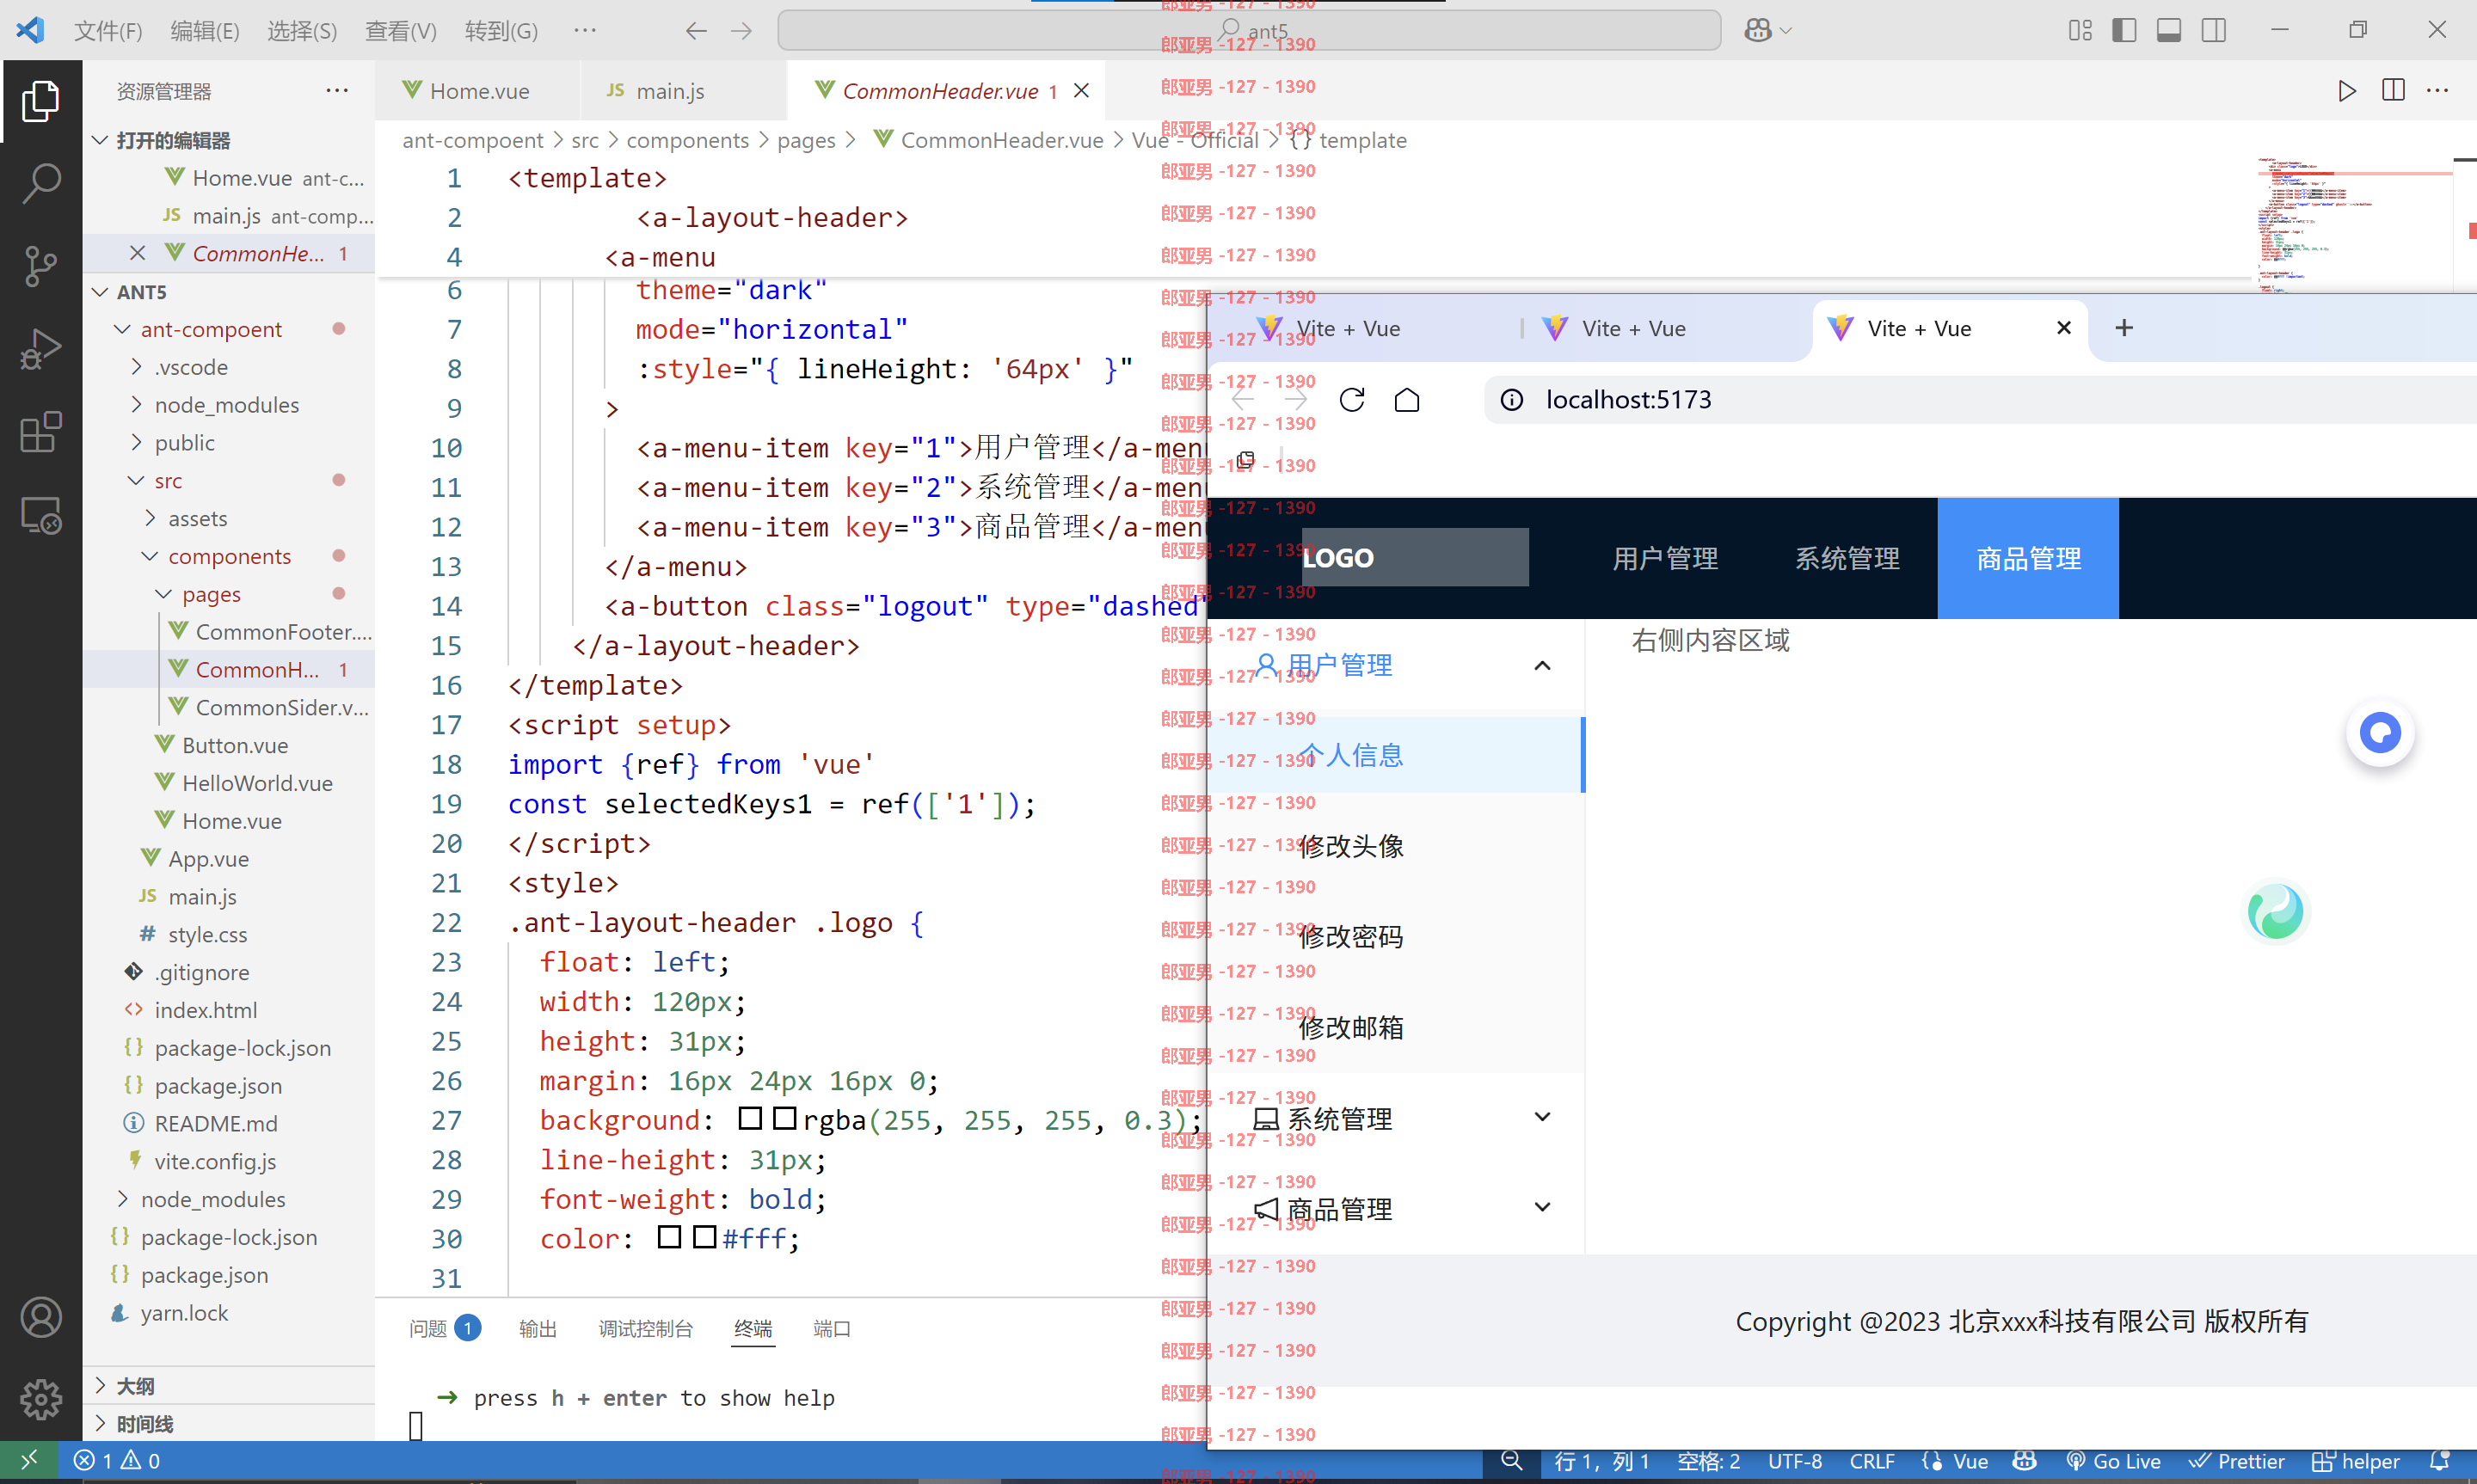Screen dimensions: 2477x1484
Task: Open Run and Debug view
Action: tap(40, 349)
